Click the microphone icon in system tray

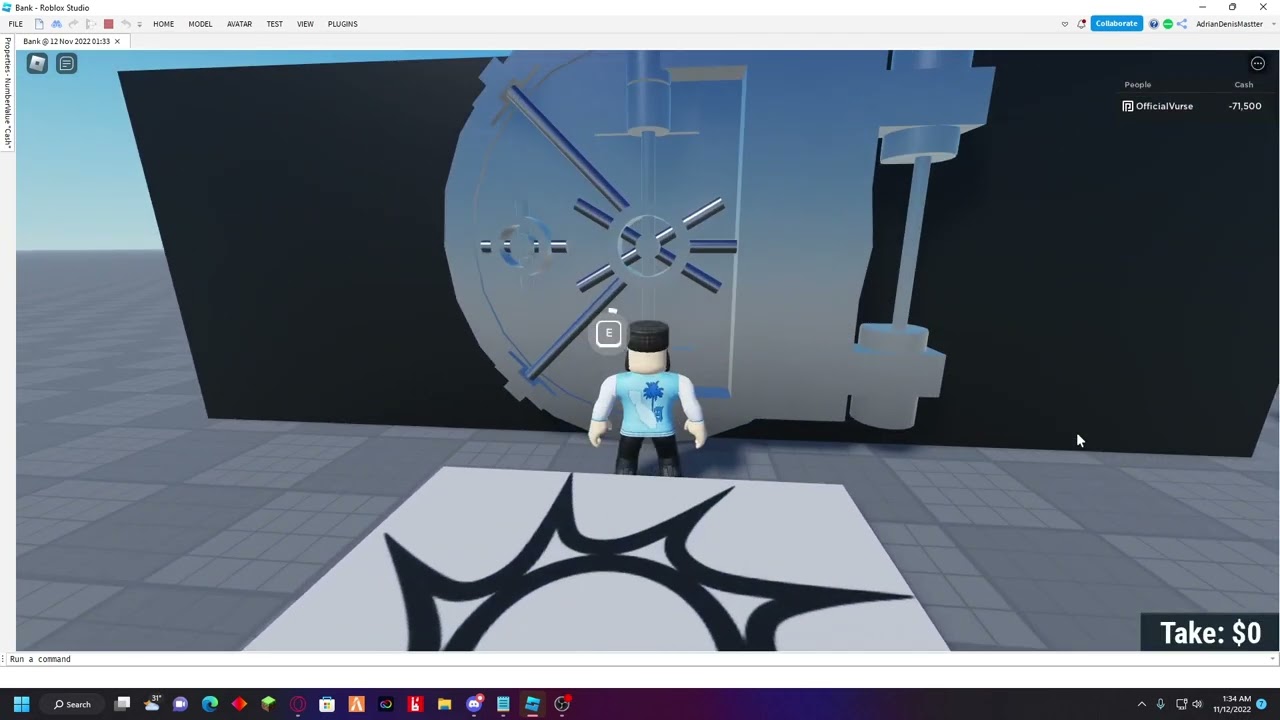coord(1160,704)
